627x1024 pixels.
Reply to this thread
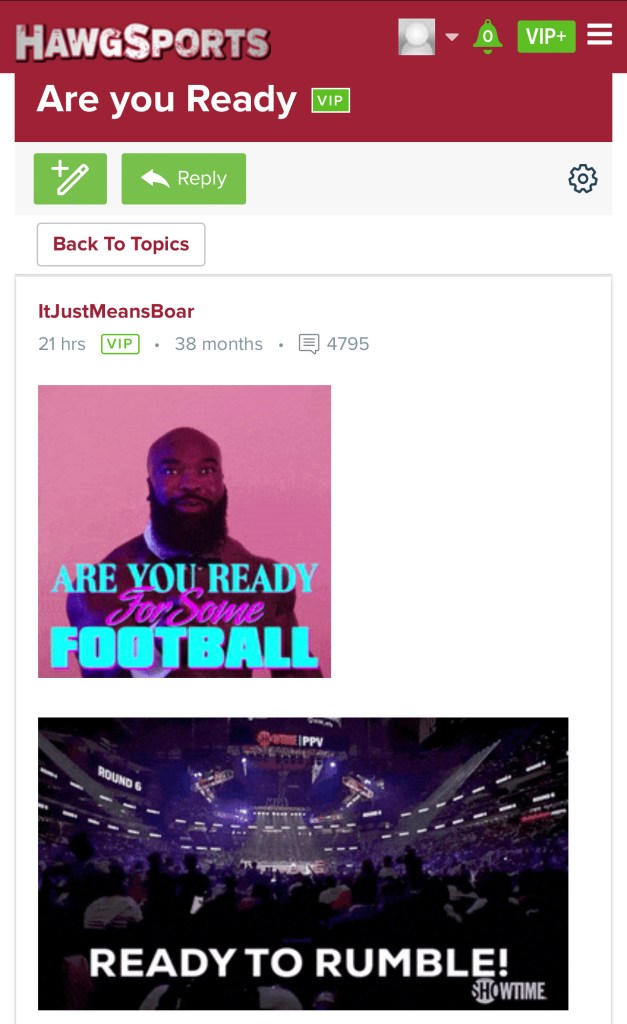184,178
